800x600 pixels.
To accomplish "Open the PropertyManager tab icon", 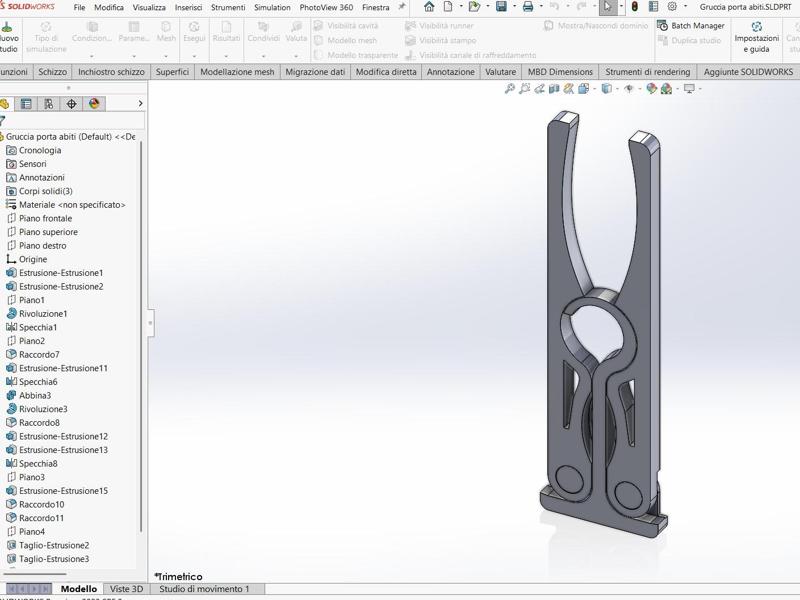I will point(26,104).
